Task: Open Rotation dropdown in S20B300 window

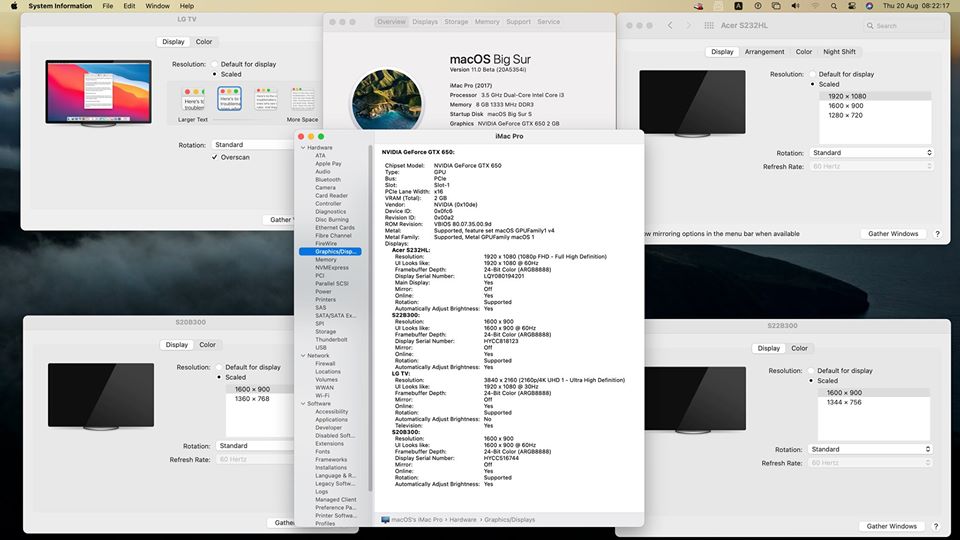Action: pos(257,446)
